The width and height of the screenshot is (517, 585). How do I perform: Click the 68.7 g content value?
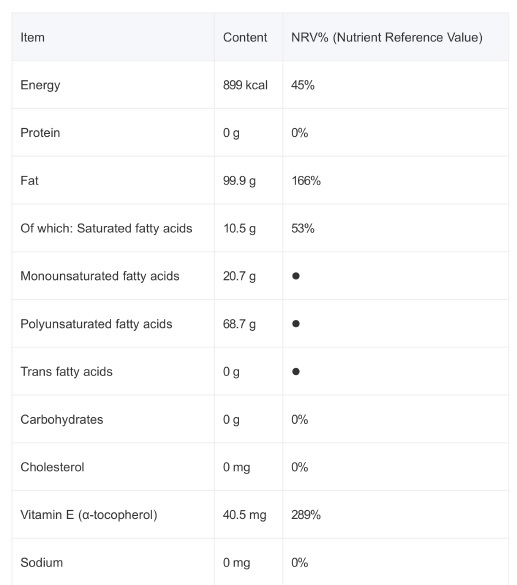click(x=239, y=324)
